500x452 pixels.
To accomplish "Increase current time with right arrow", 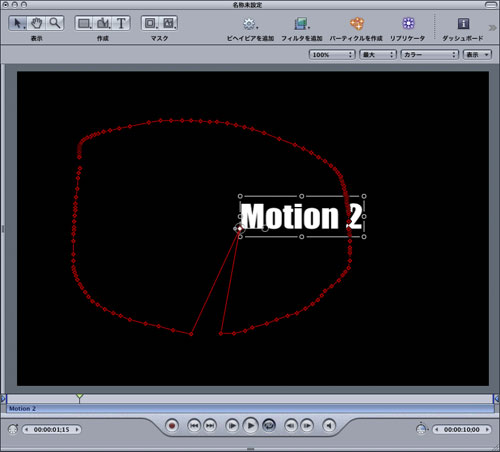I will pyautogui.click(x=77, y=429).
